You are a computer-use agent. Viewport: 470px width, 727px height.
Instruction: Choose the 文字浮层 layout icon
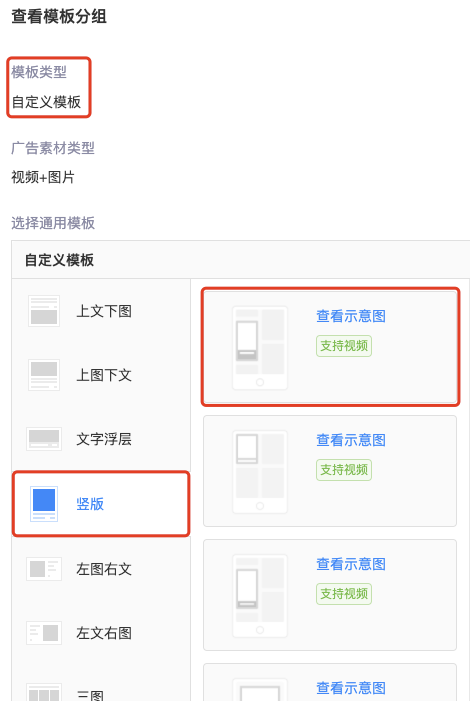click(x=44, y=439)
